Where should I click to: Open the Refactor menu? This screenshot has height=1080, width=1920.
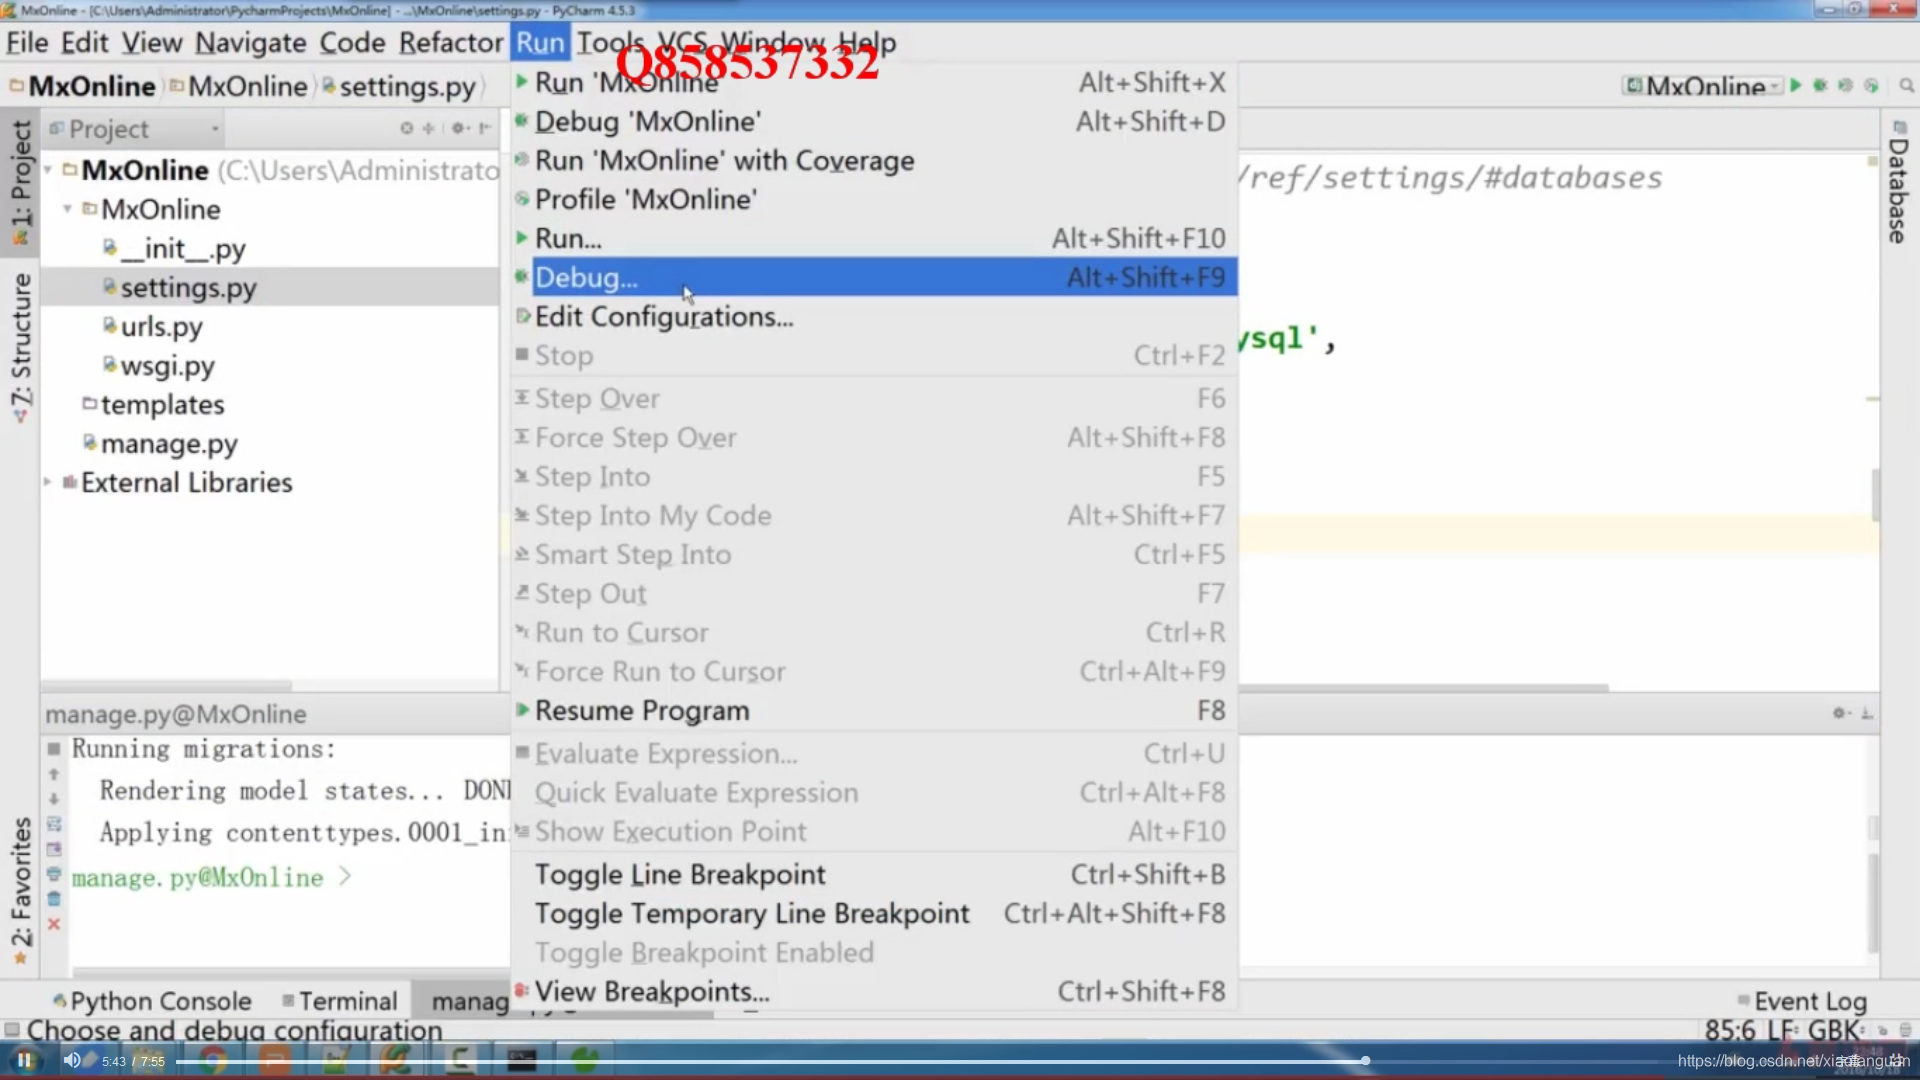click(451, 43)
